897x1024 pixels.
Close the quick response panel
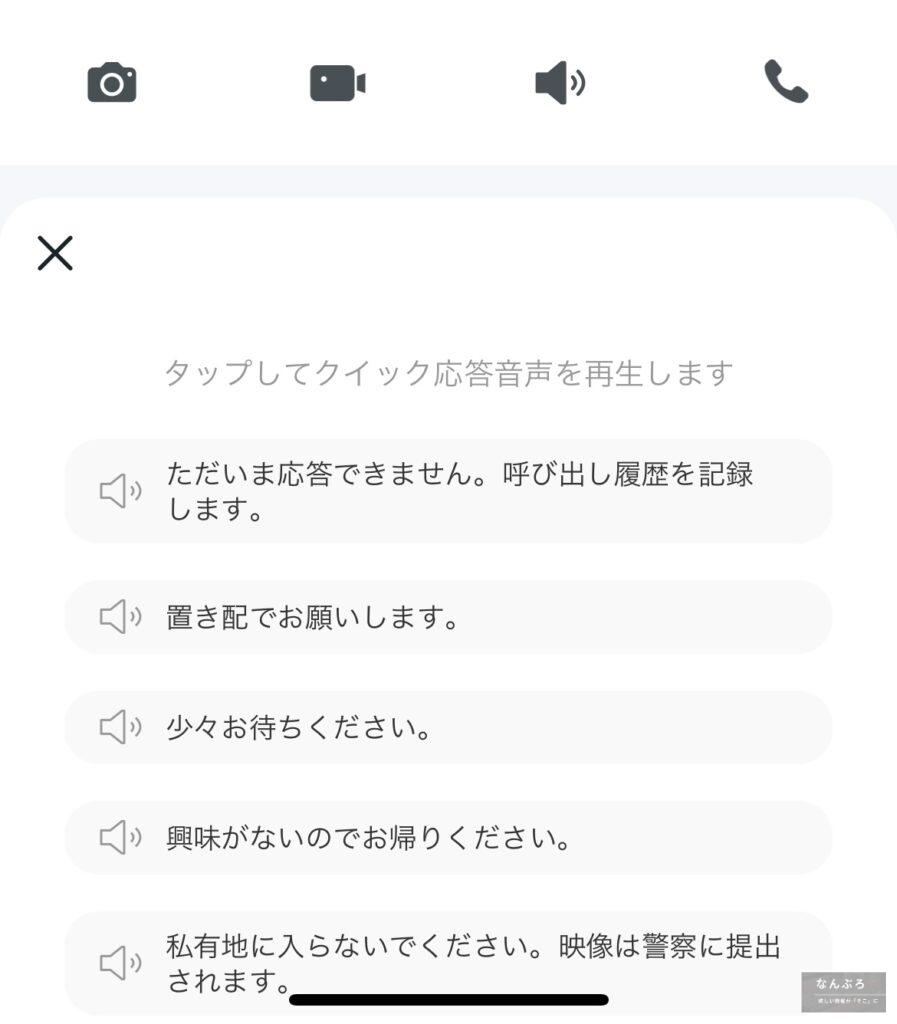55,253
